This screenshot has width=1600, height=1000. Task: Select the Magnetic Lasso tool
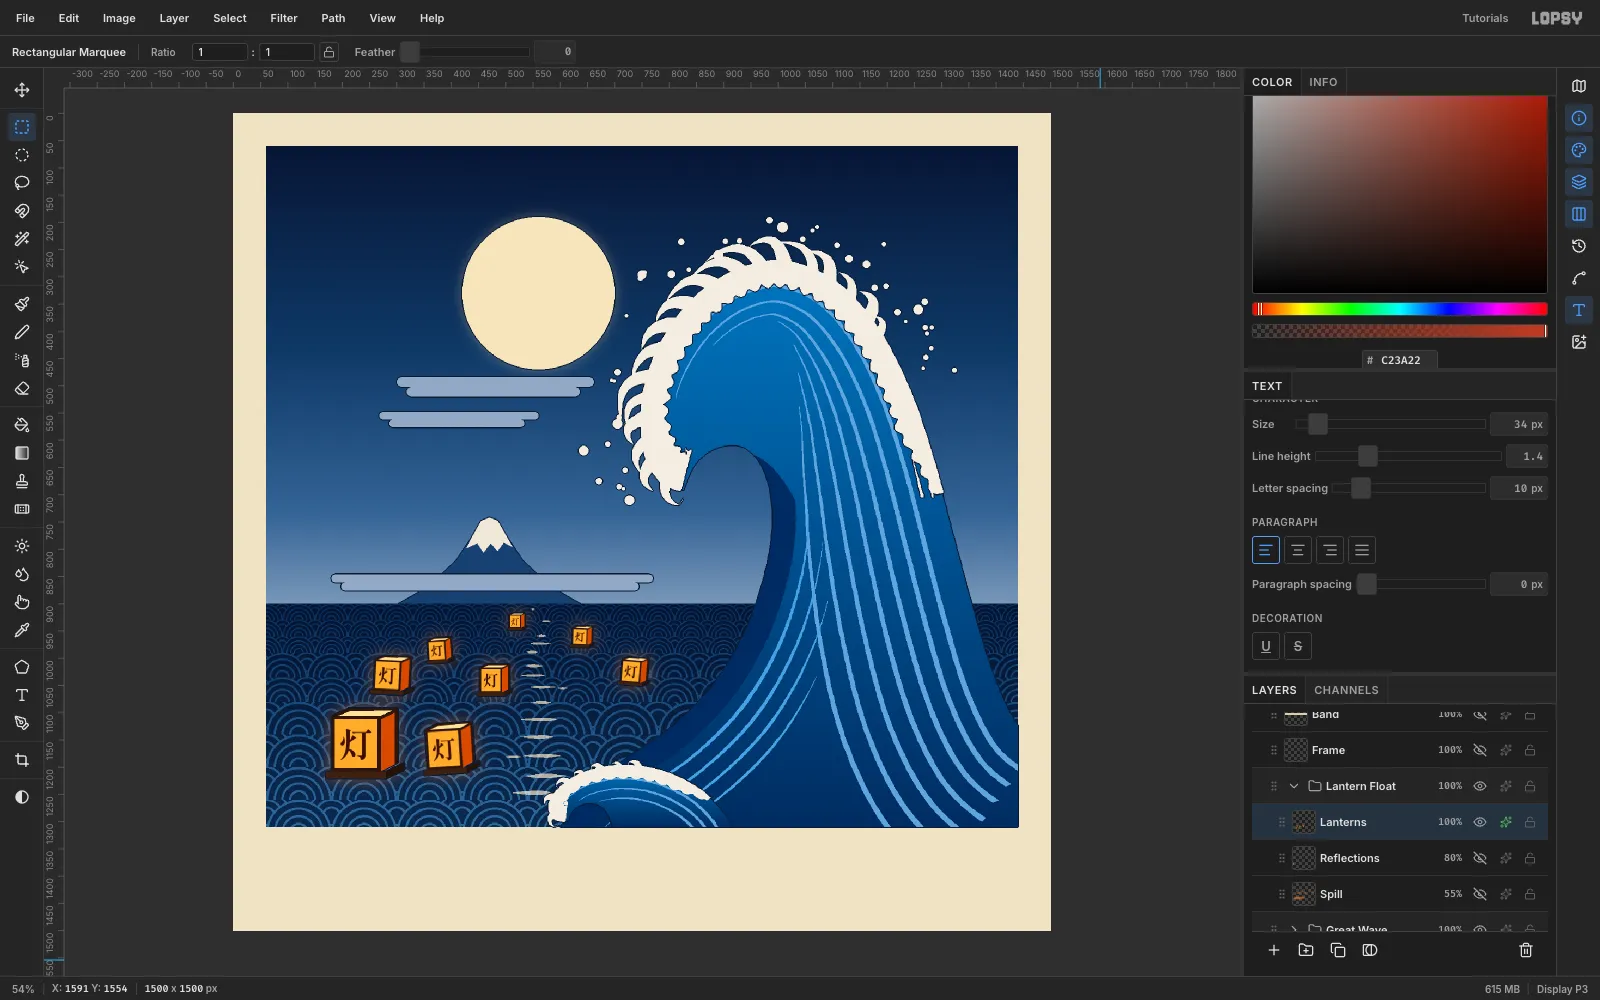(22, 211)
